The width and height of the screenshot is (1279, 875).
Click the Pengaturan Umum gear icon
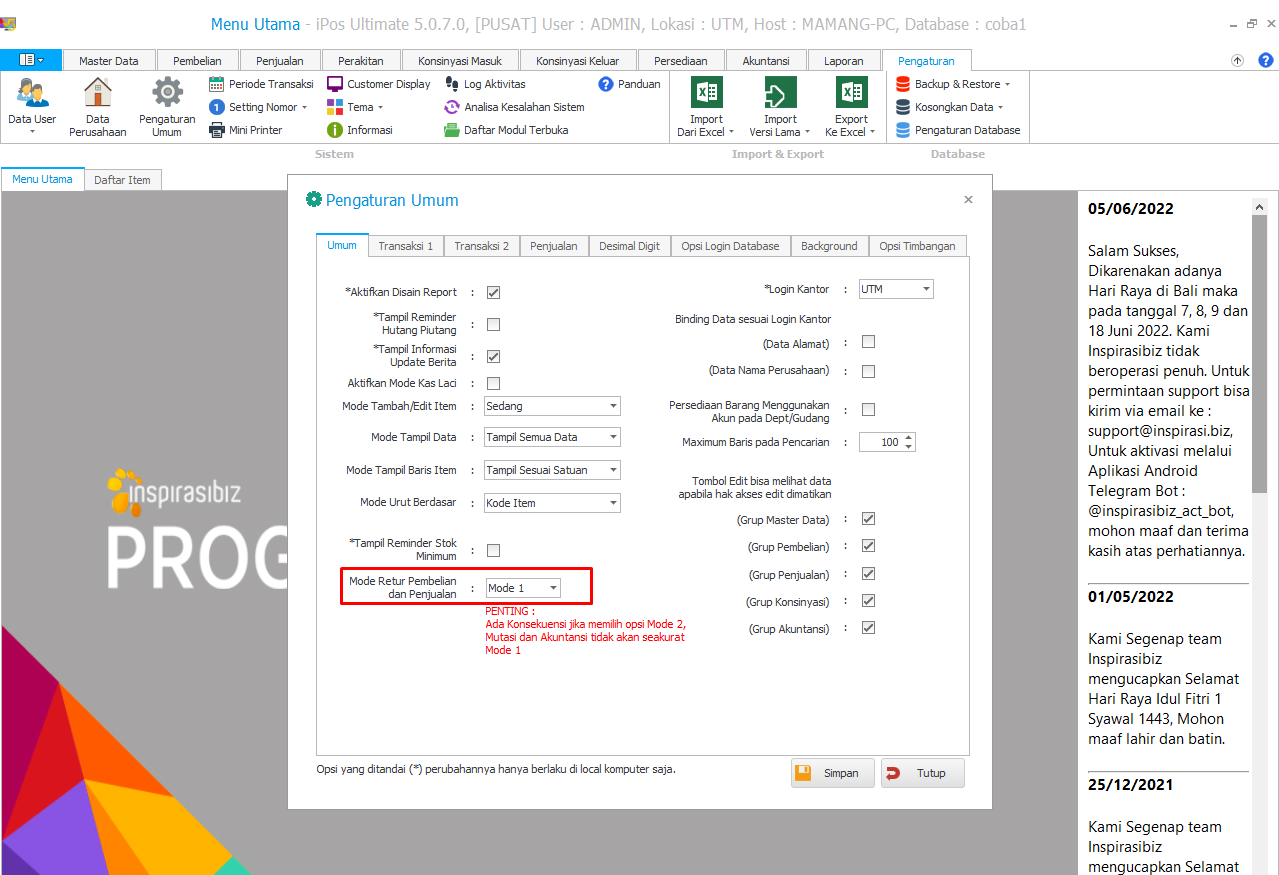(x=167, y=93)
